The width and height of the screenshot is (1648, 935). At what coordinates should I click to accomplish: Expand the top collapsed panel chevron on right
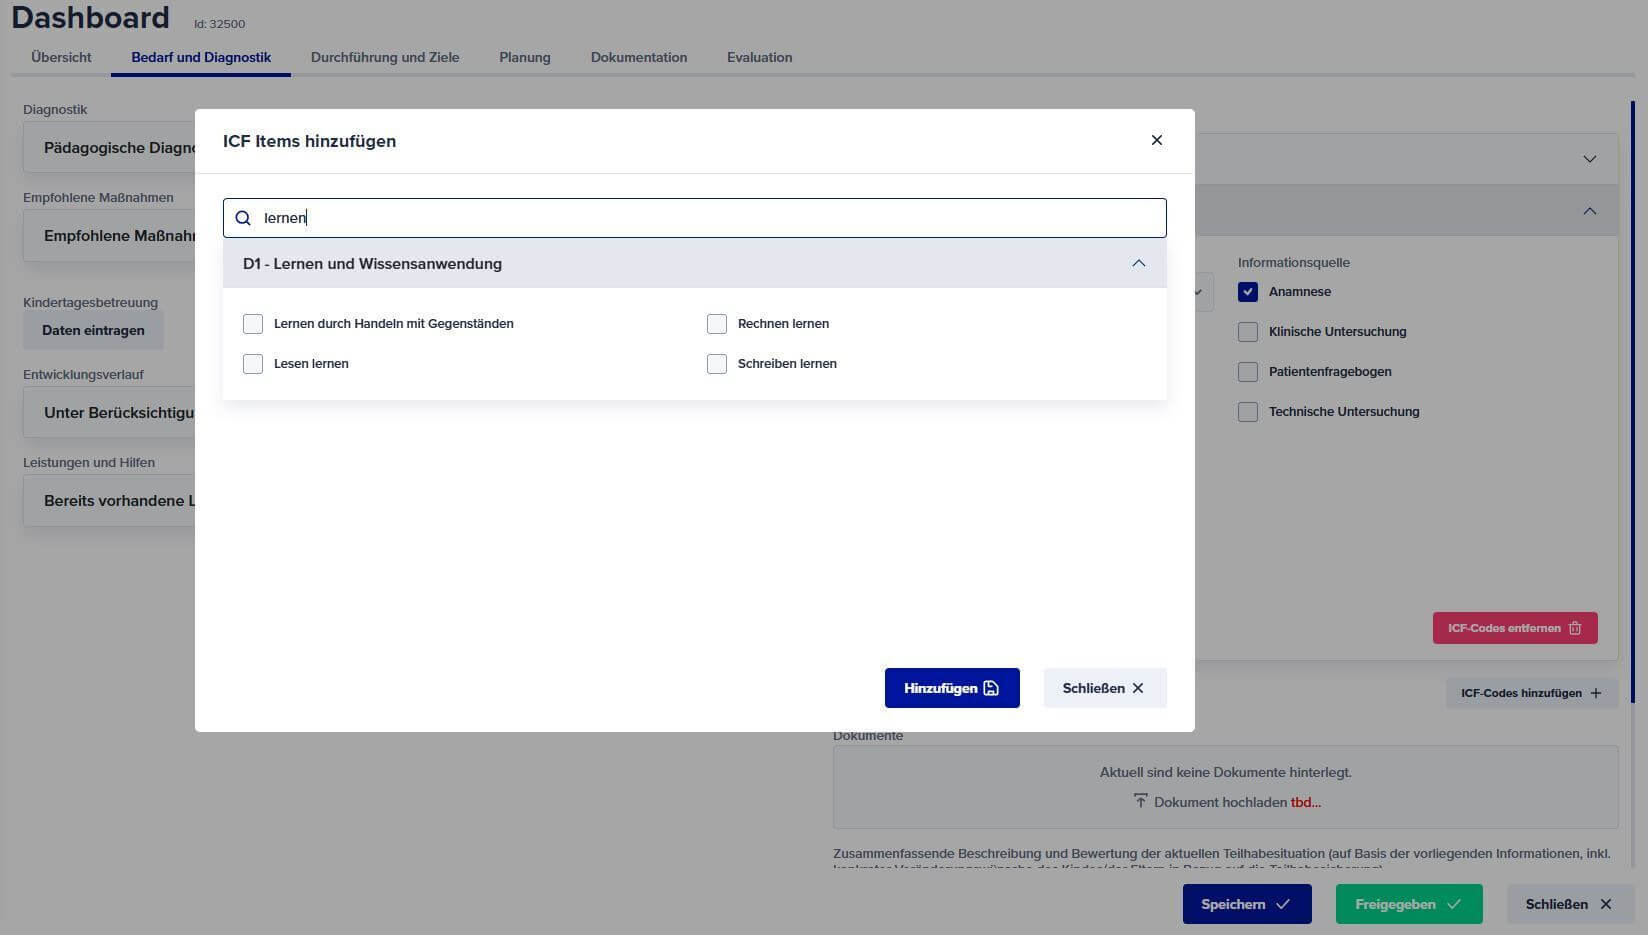pos(1589,159)
